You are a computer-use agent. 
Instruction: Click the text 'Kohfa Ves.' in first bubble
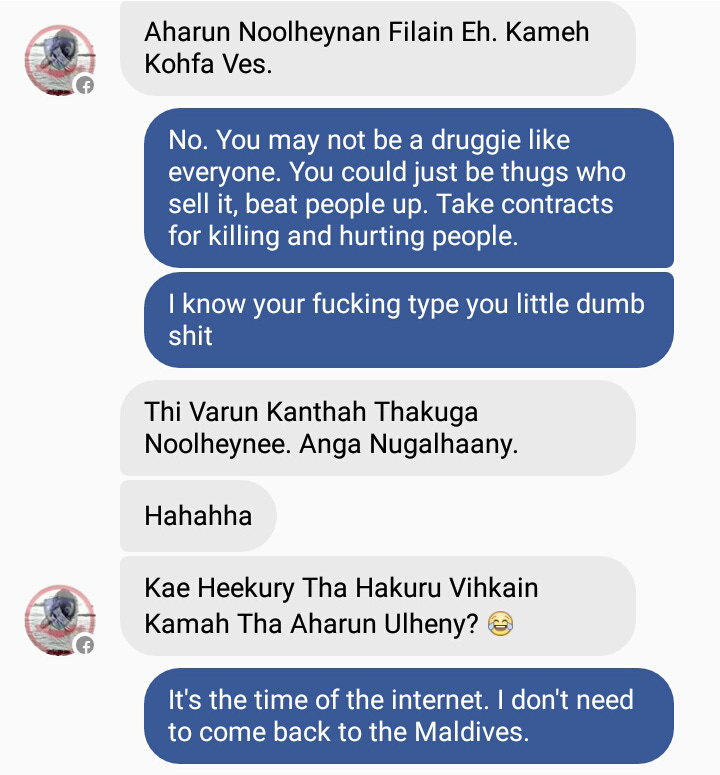point(208,64)
